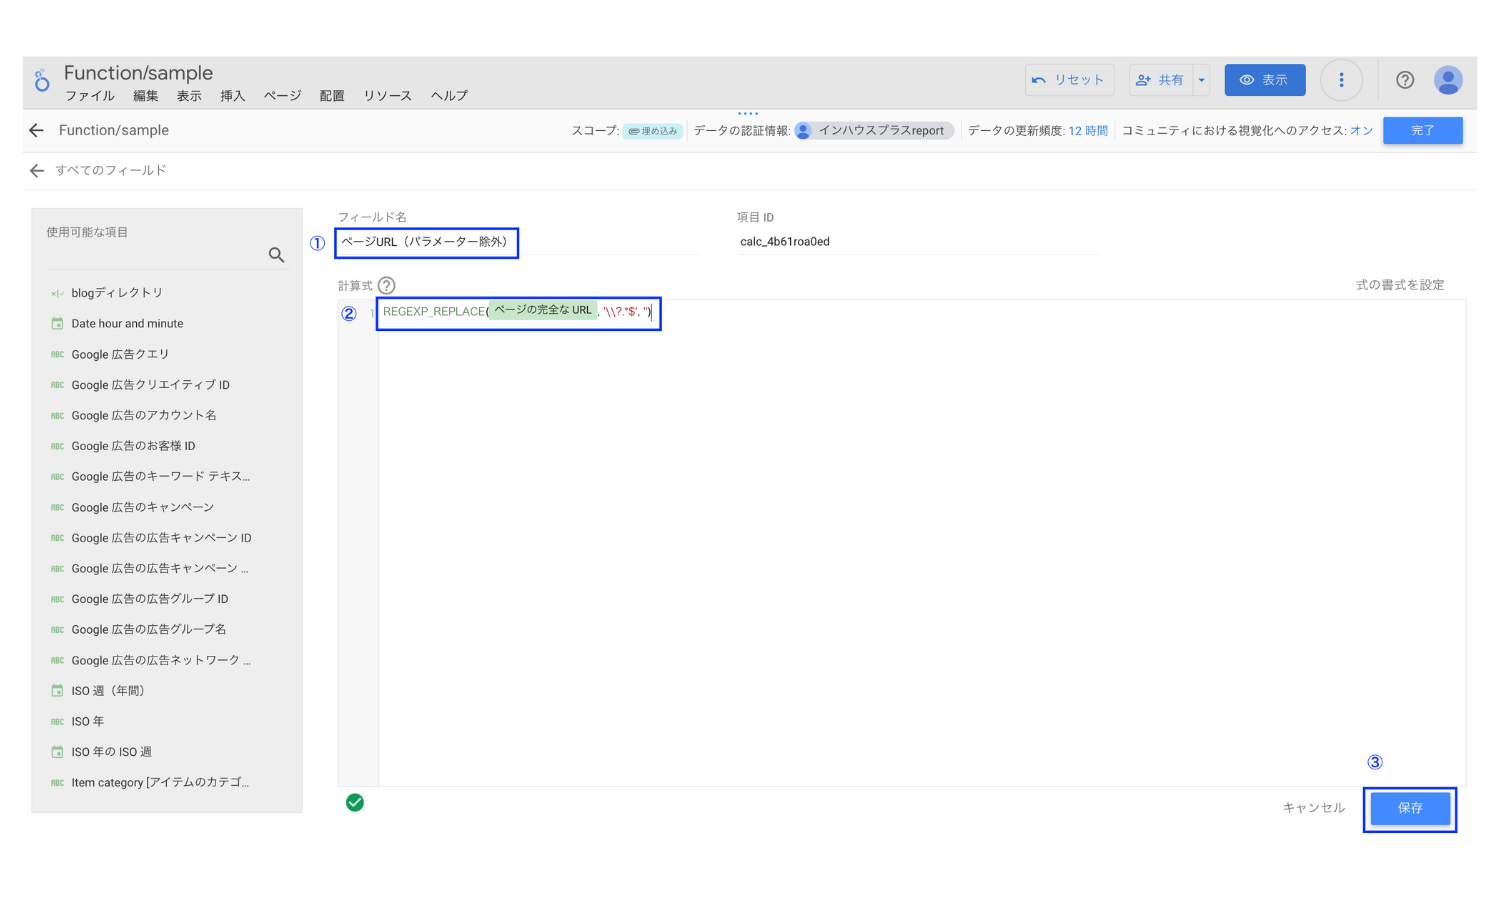Image resolution: width=1500 pixels, height=900 pixels.
Task: Click inside the フィールド名 input field
Action: point(427,242)
